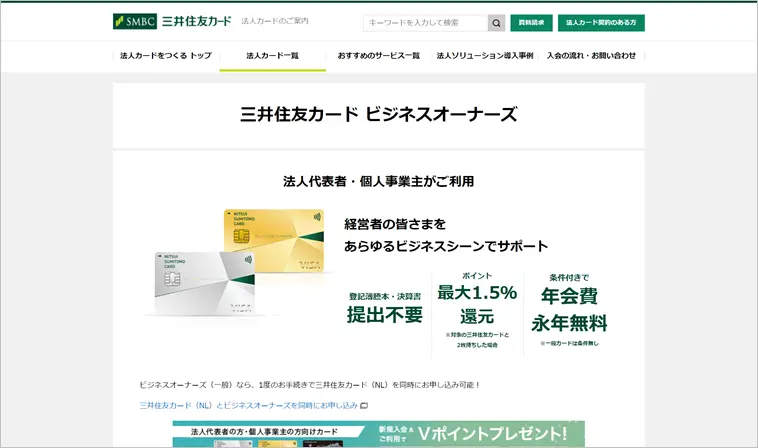758x448 pixels.
Task: Click the 資料請求 green button
Action: pyautogui.click(x=531, y=23)
